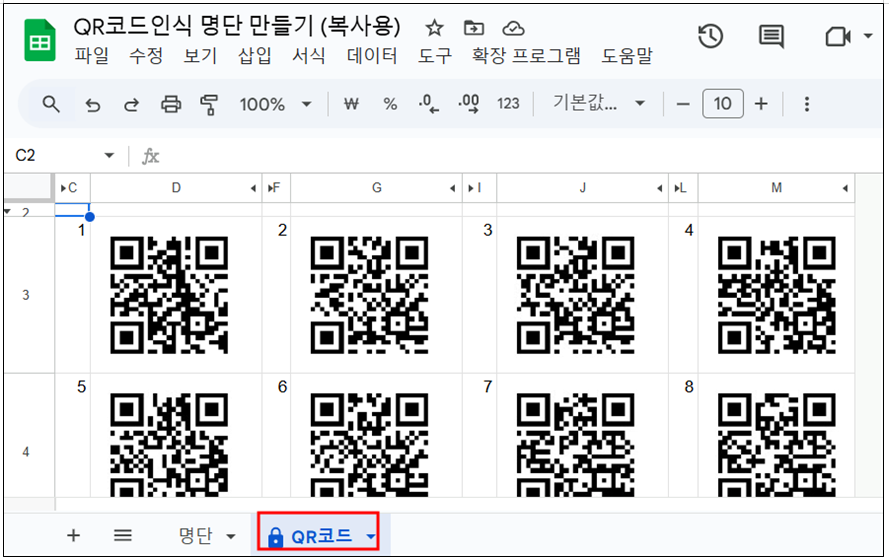Click QR code image numbered 4
This screenshot has height=560, width=889.
tap(777, 295)
